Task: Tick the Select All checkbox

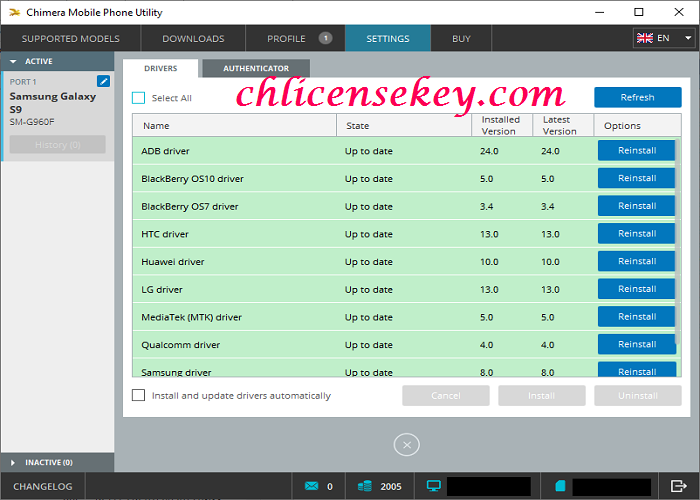Action: (138, 98)
